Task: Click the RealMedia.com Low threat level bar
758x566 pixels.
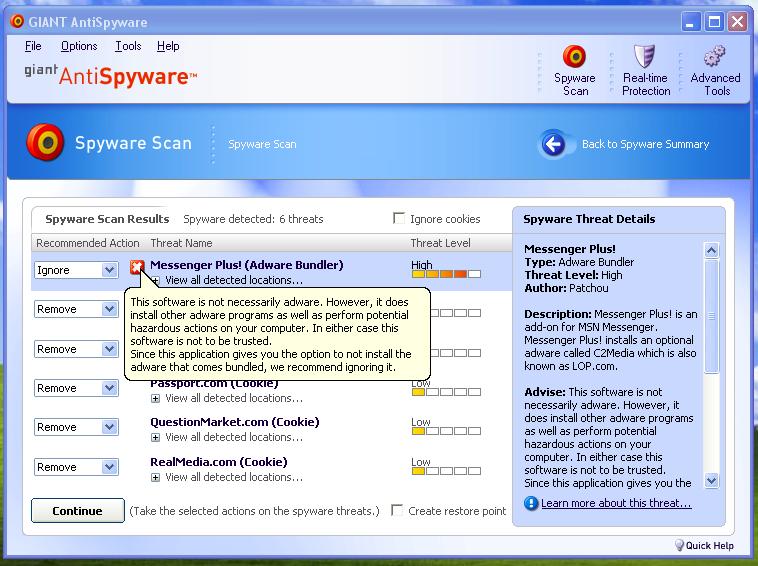Action: pos(446,471)
